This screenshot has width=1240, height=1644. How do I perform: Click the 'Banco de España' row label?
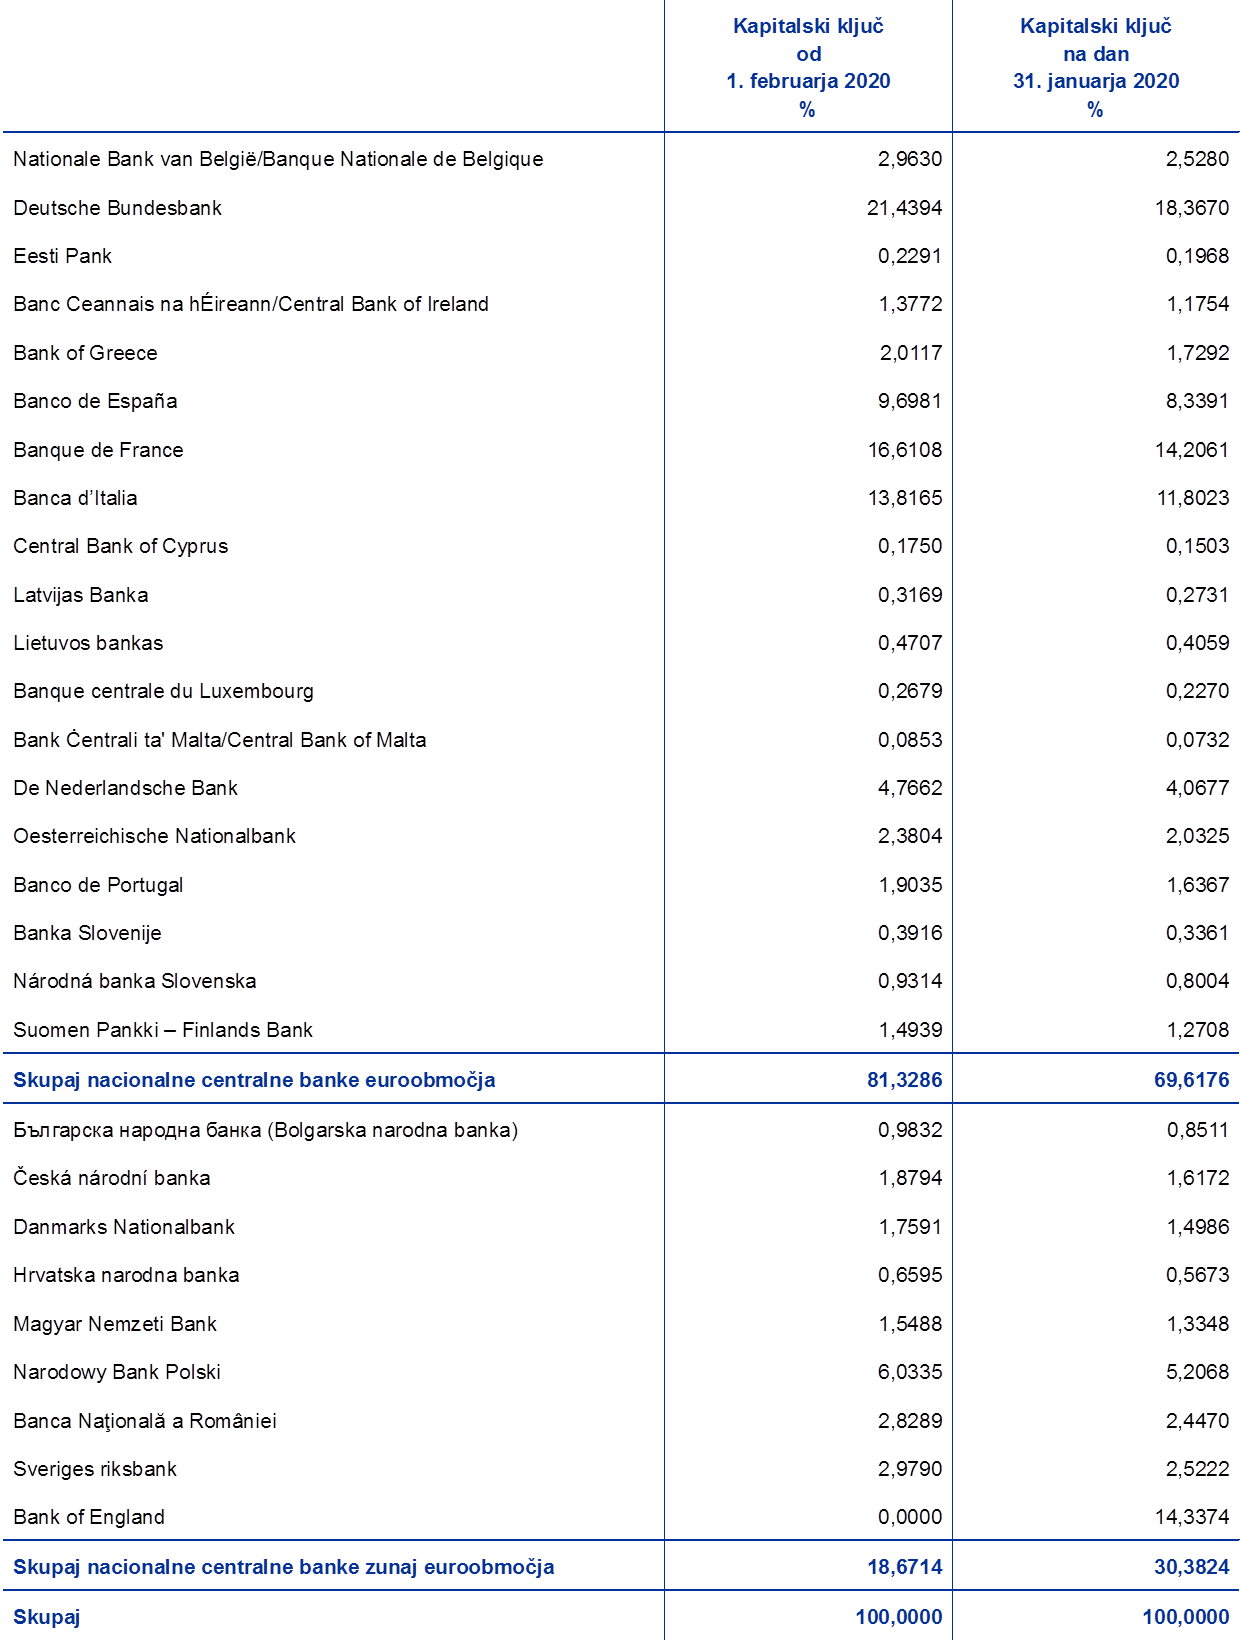click(x=95, y=401)
